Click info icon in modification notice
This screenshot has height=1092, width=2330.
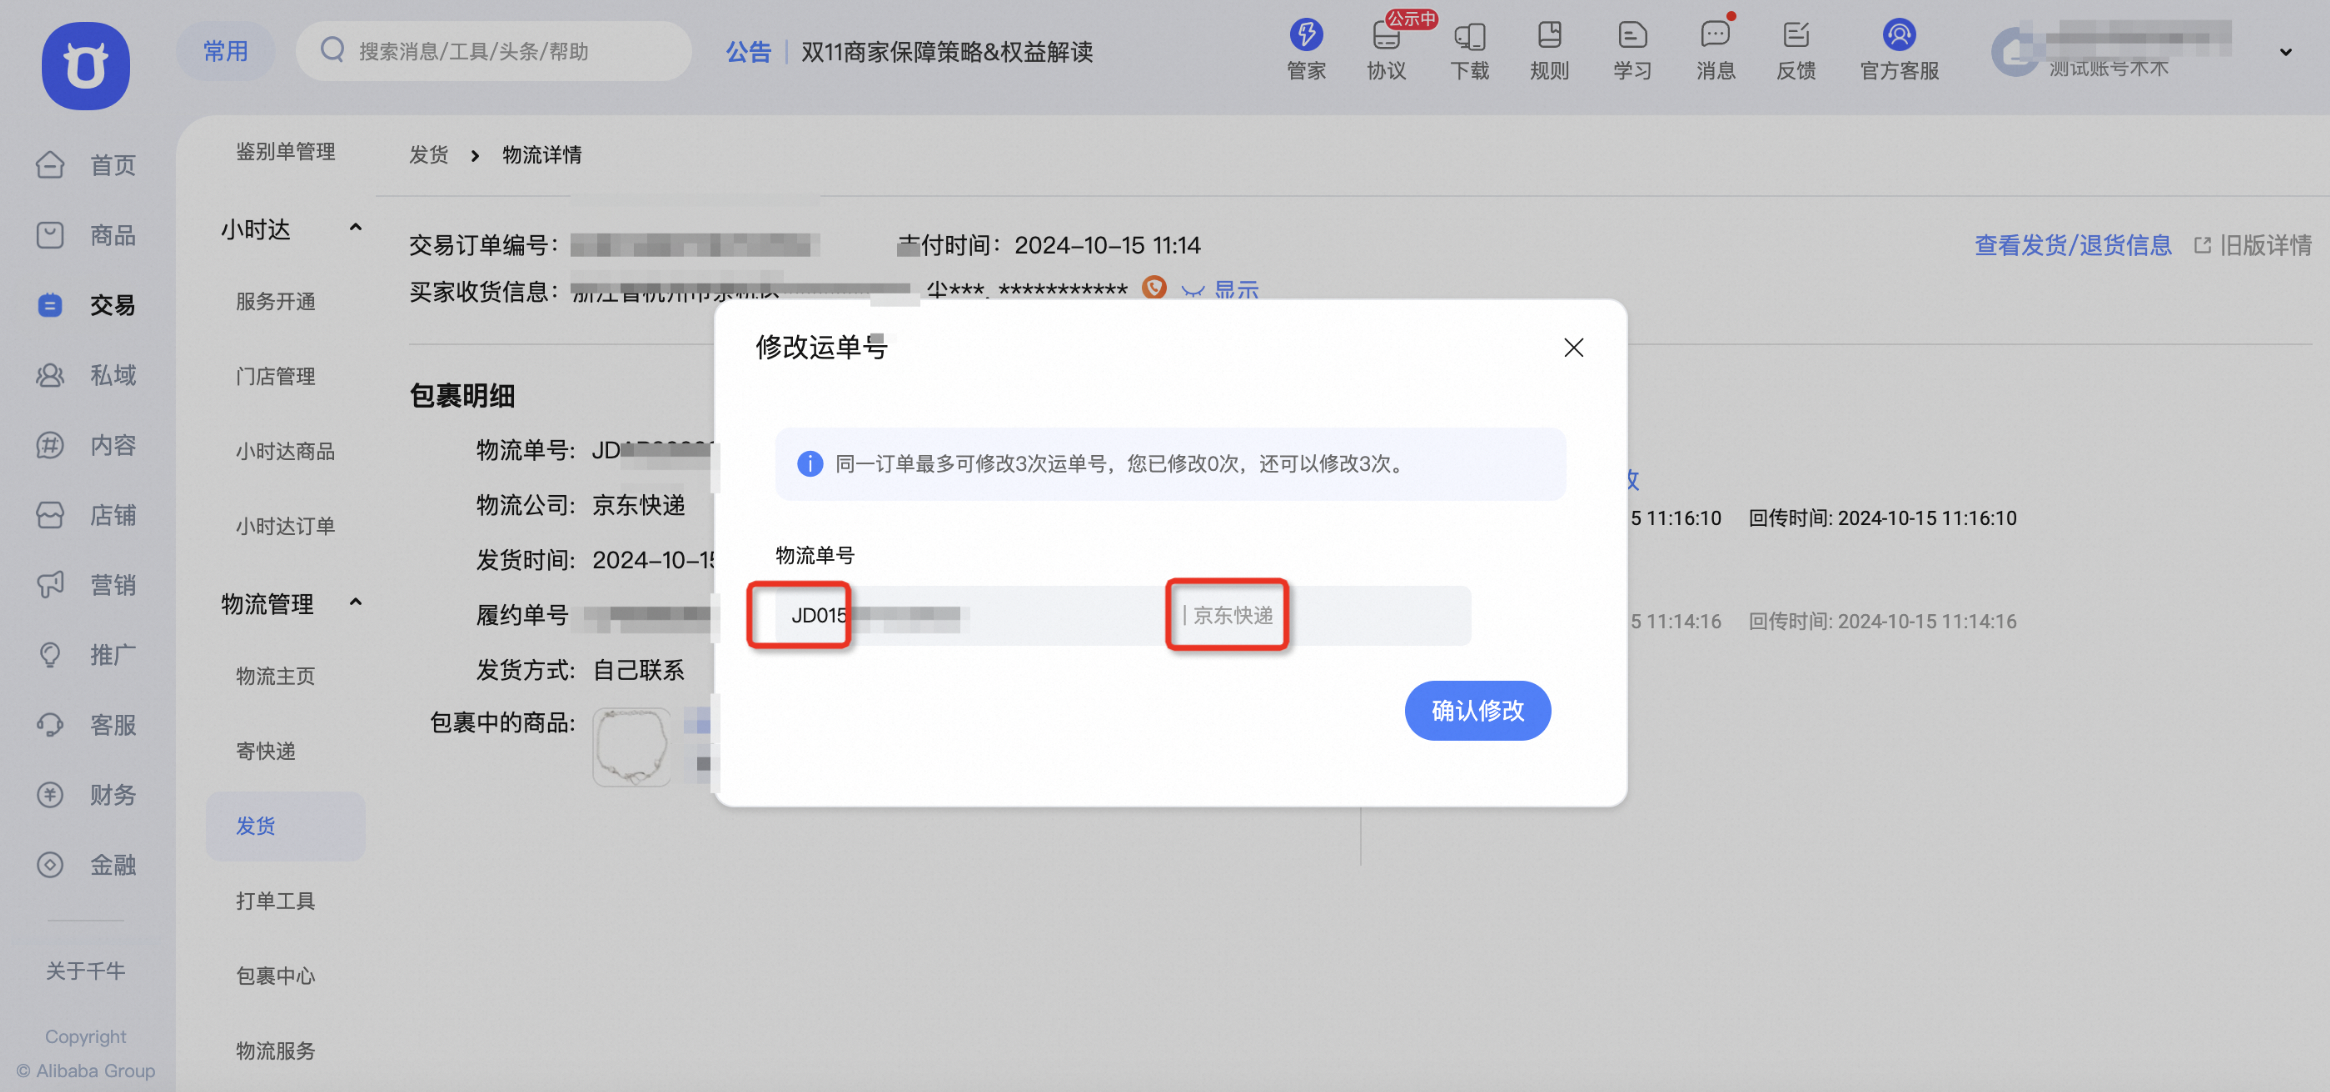point(810,464)
